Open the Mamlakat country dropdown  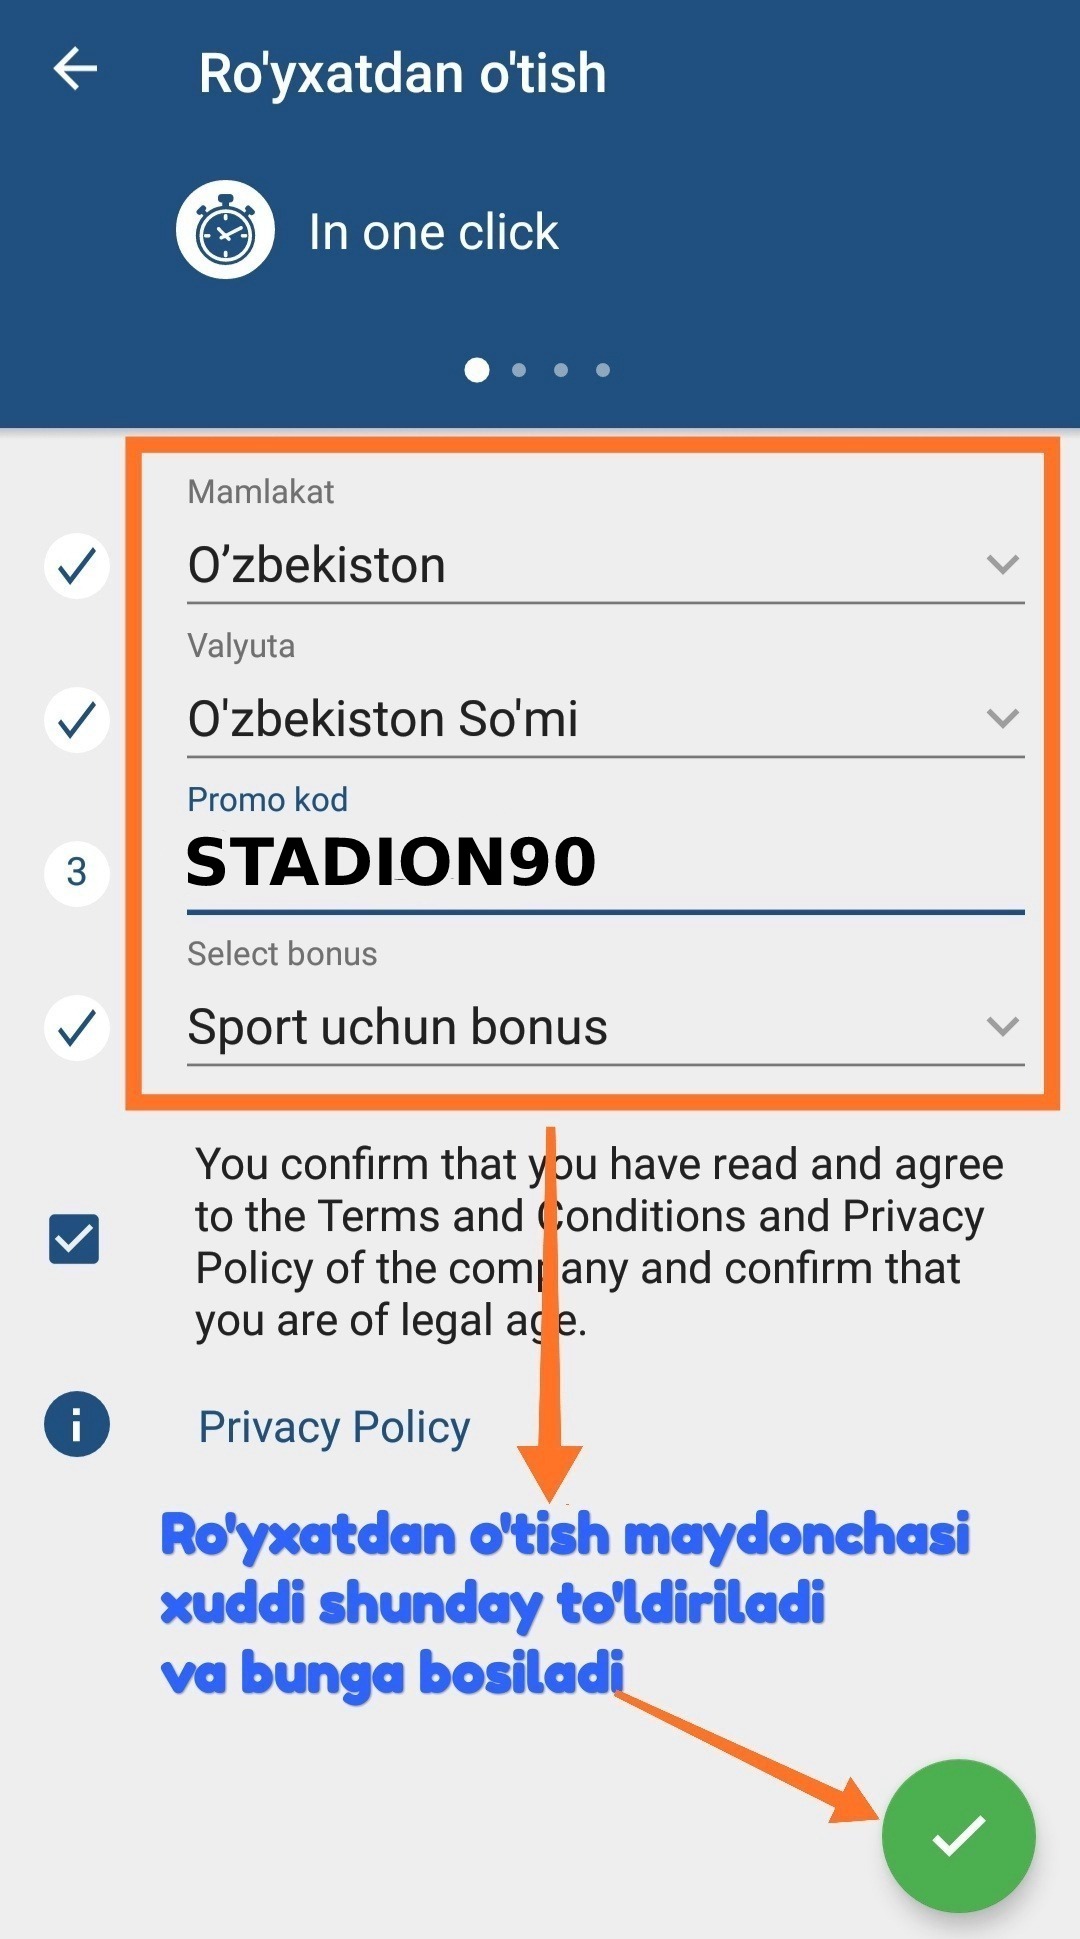[x=604, y=566]
